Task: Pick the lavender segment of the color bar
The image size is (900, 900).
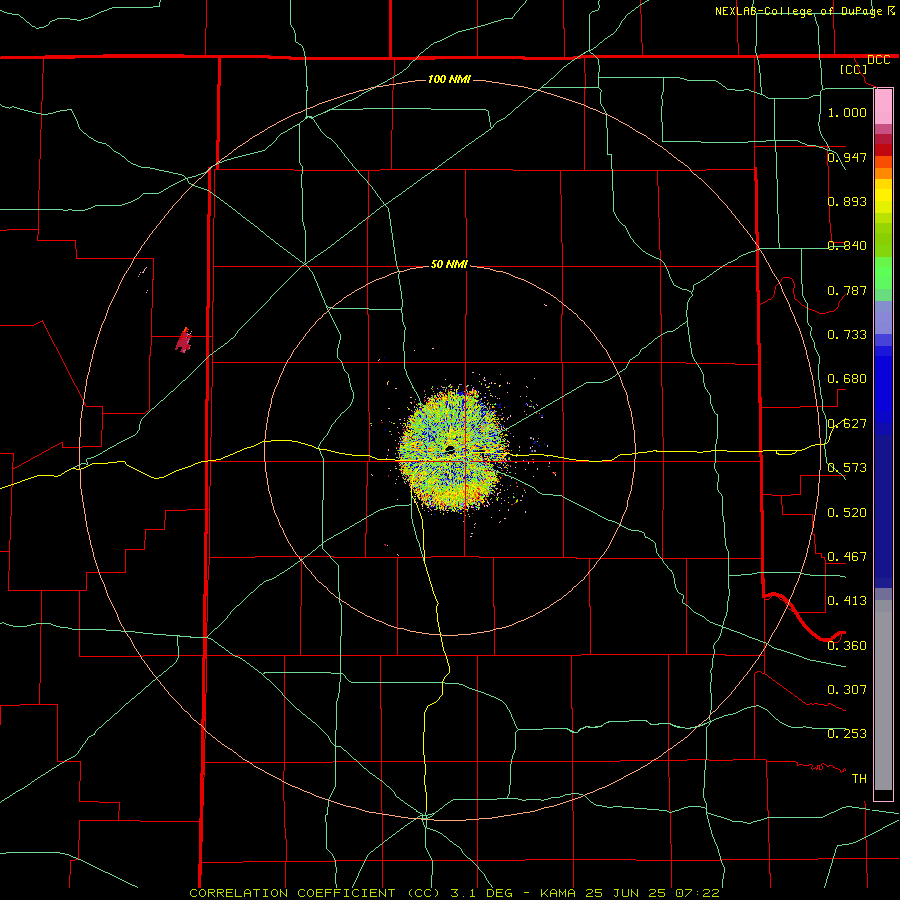Action: 883,317
